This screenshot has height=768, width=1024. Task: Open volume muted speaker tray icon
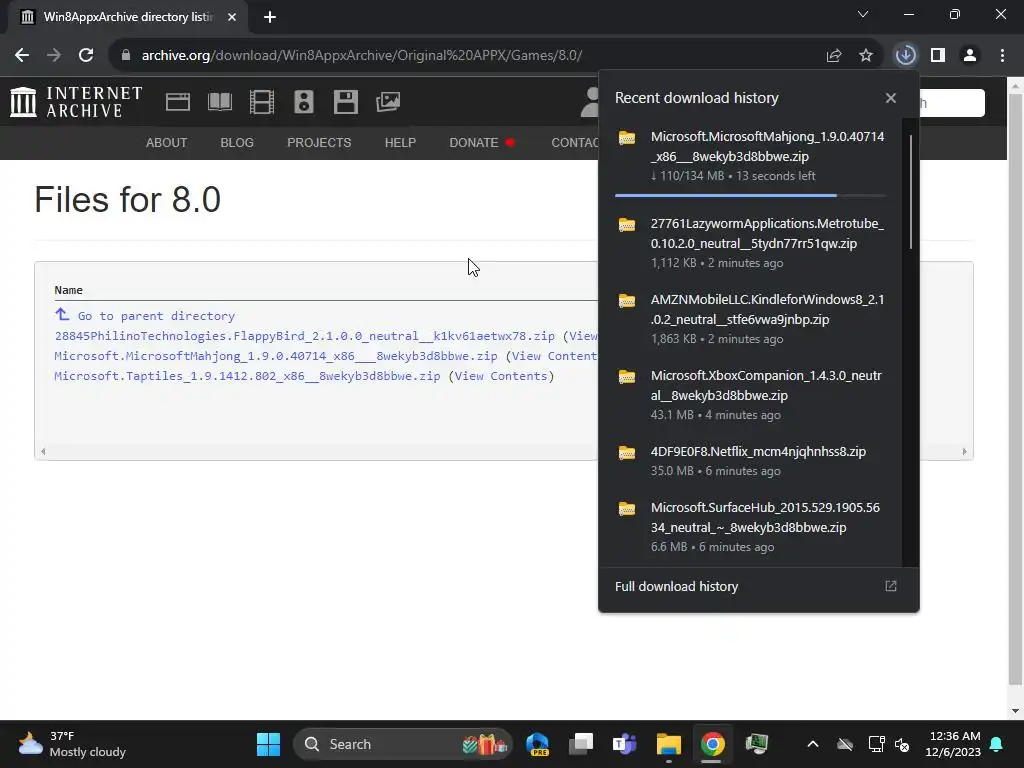coord(902,744)
